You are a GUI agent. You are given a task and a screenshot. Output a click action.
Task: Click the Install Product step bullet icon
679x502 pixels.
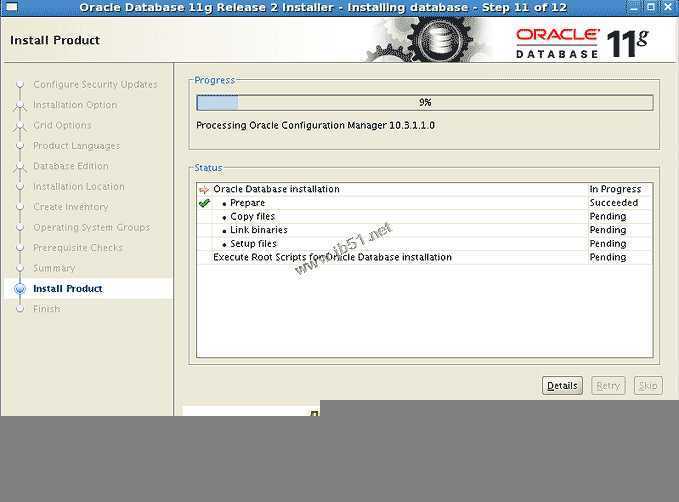[20, 288]
